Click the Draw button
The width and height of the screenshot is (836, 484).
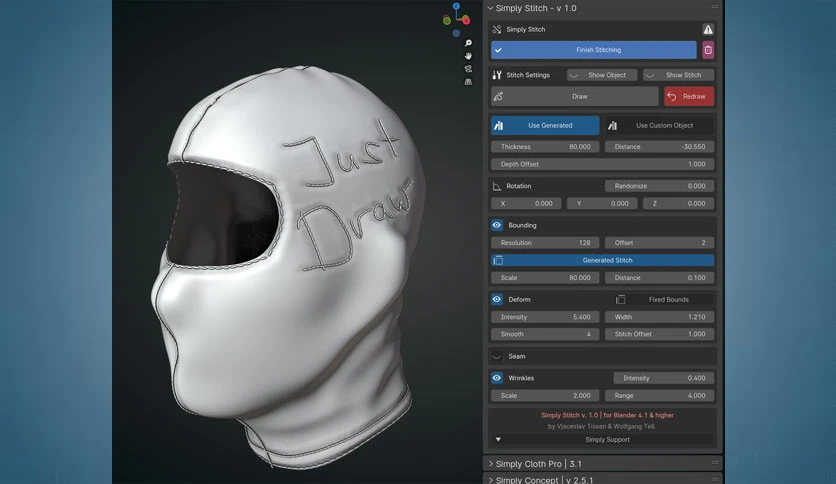[x=575, y=96]
